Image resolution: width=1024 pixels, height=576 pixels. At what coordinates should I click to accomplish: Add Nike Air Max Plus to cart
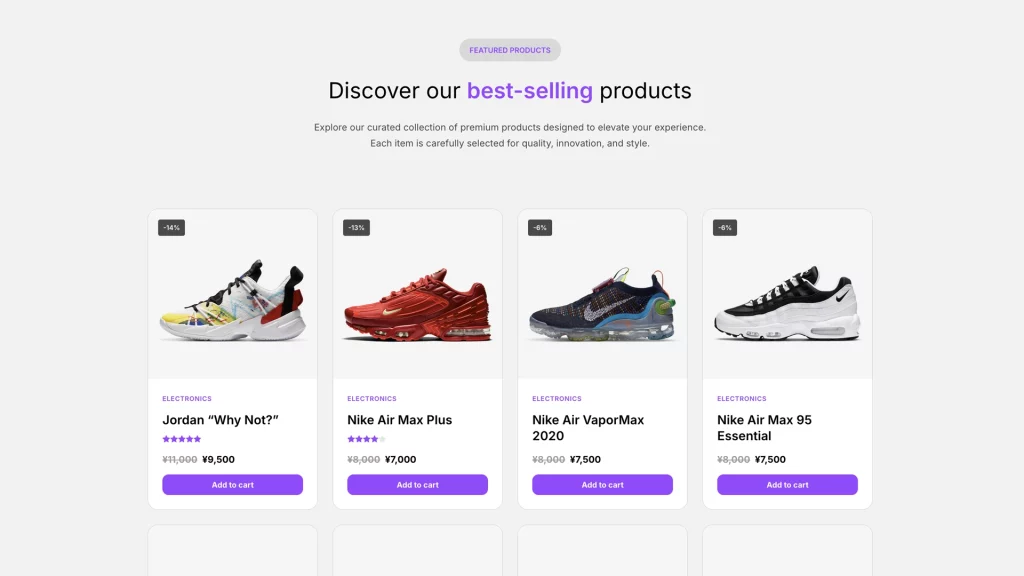(417, 485)
